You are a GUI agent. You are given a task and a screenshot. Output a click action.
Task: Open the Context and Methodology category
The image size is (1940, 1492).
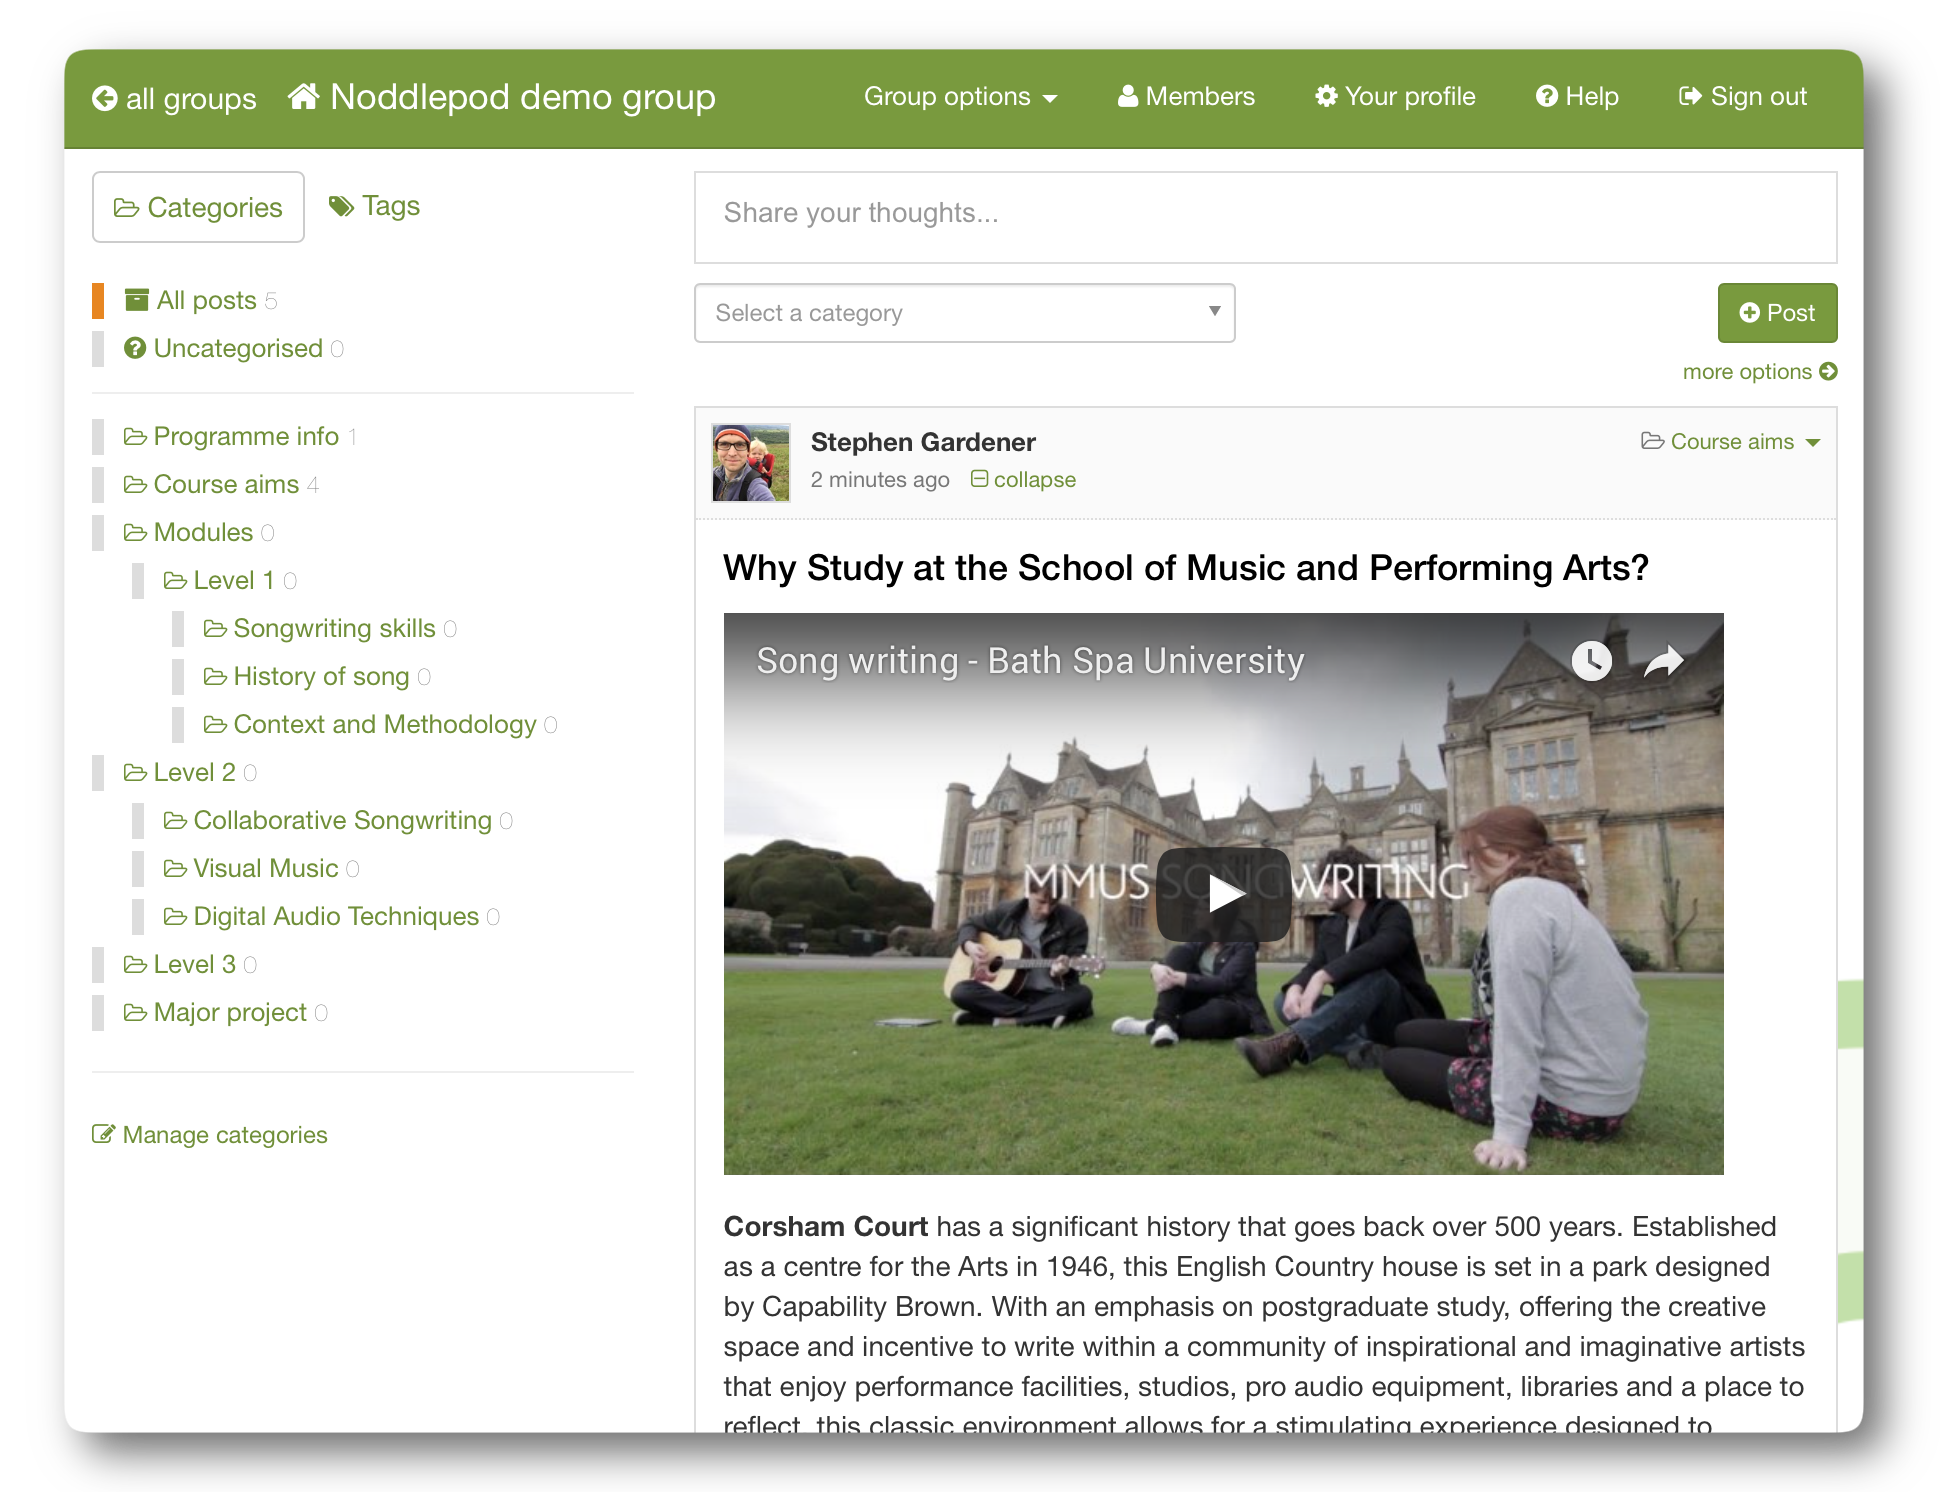(380, 724)
